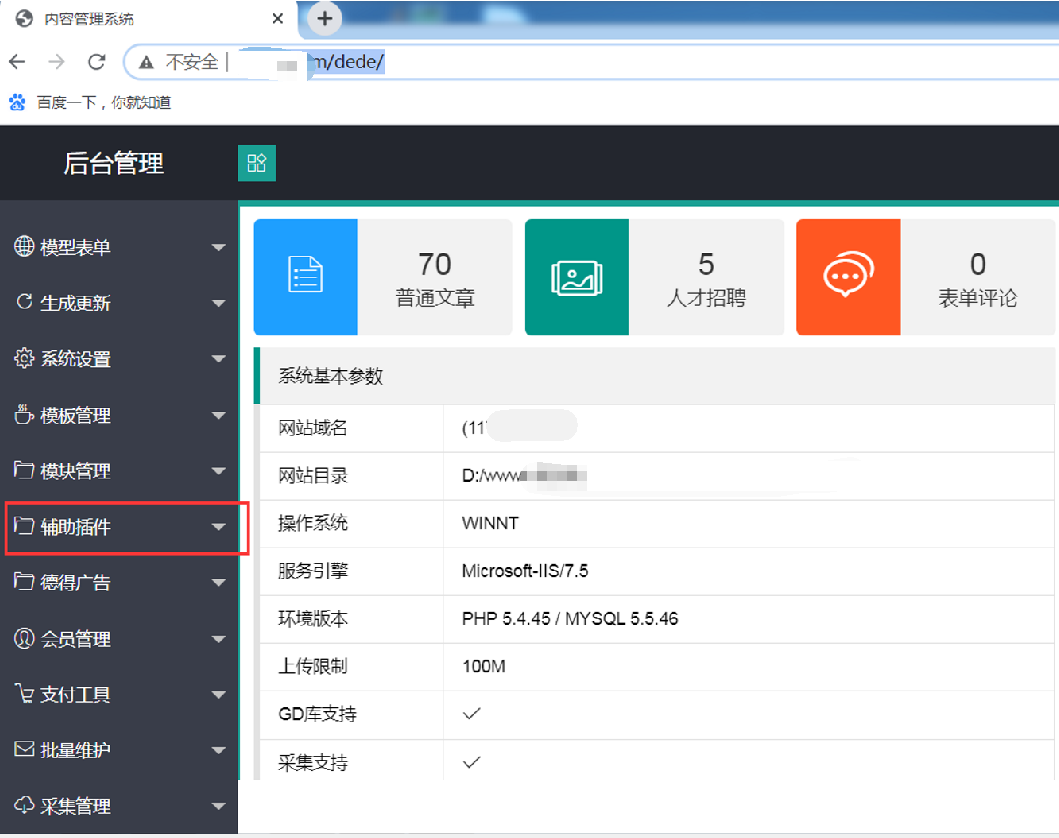
Task: Reload the page with the refresh button
Action: [x=97, y=62]
